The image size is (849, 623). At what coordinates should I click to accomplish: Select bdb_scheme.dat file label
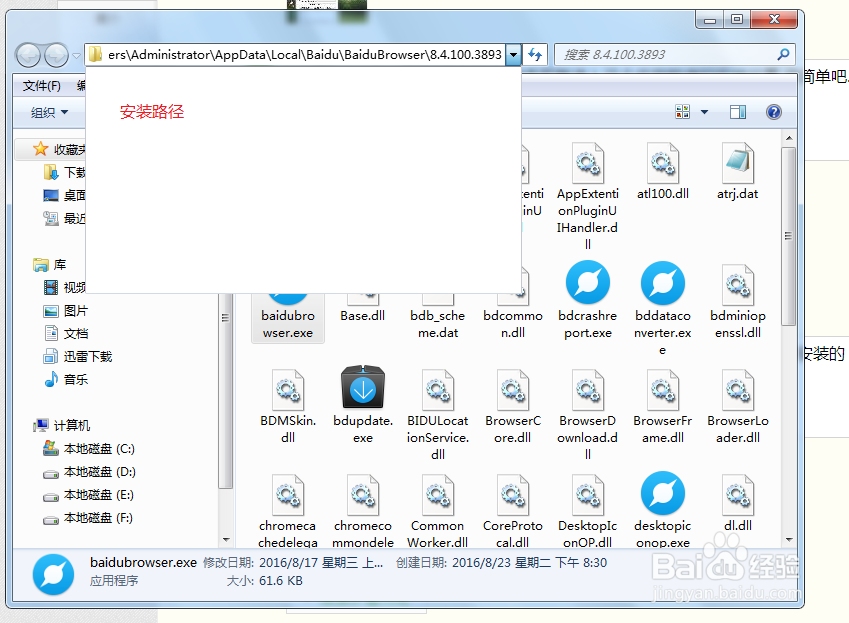pyautogui.click(x=437, y=324)
